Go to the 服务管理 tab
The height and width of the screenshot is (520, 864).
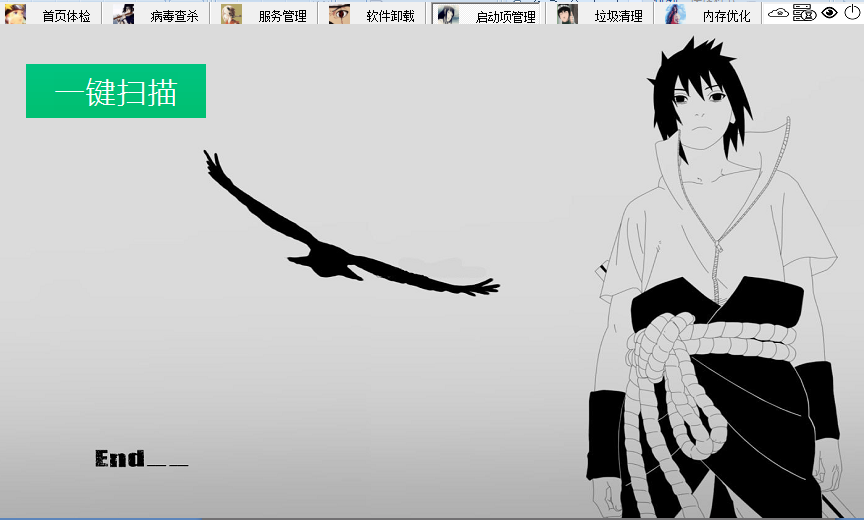point(264,14)
